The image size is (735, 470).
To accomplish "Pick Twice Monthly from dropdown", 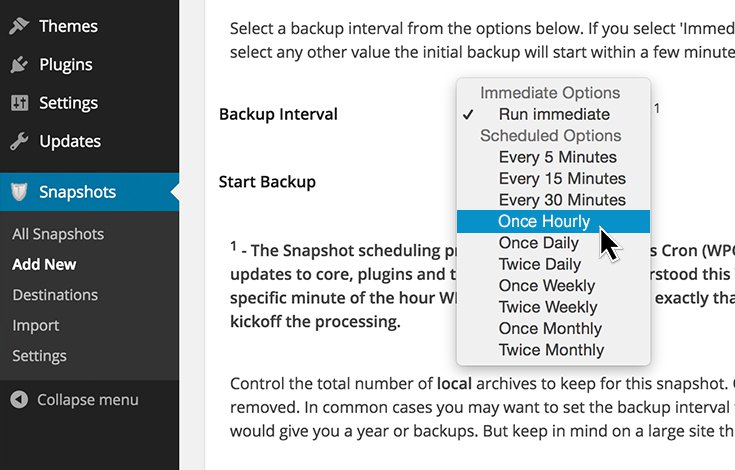I will [551, 350].
